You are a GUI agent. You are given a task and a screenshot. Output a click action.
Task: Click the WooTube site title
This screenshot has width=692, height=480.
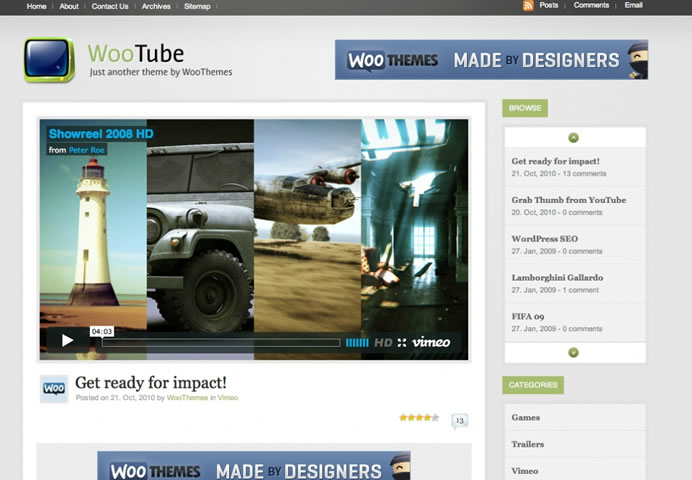click(x=136, y=53)
